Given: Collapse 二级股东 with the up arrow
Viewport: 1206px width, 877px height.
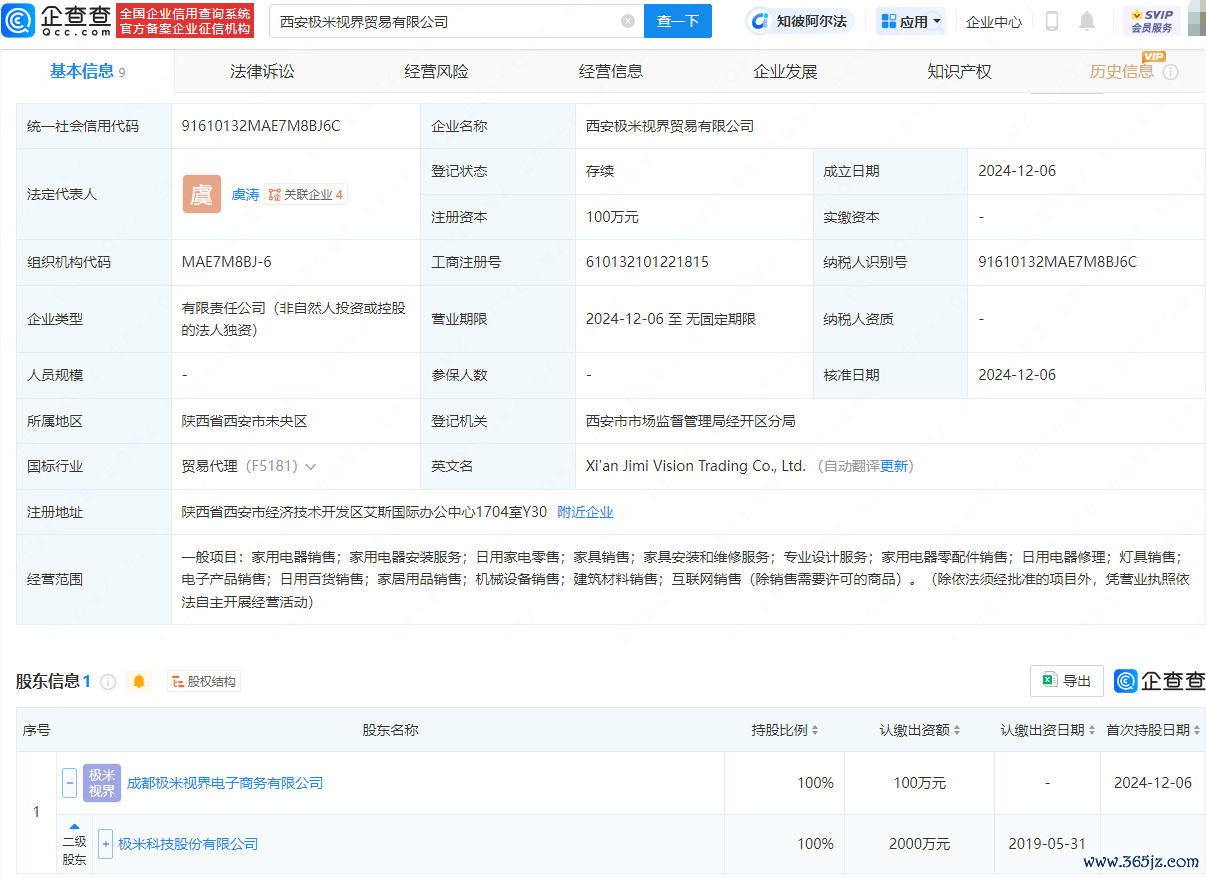Looking at the screenshot, I should pyautogui.click(x=74, y=826).
